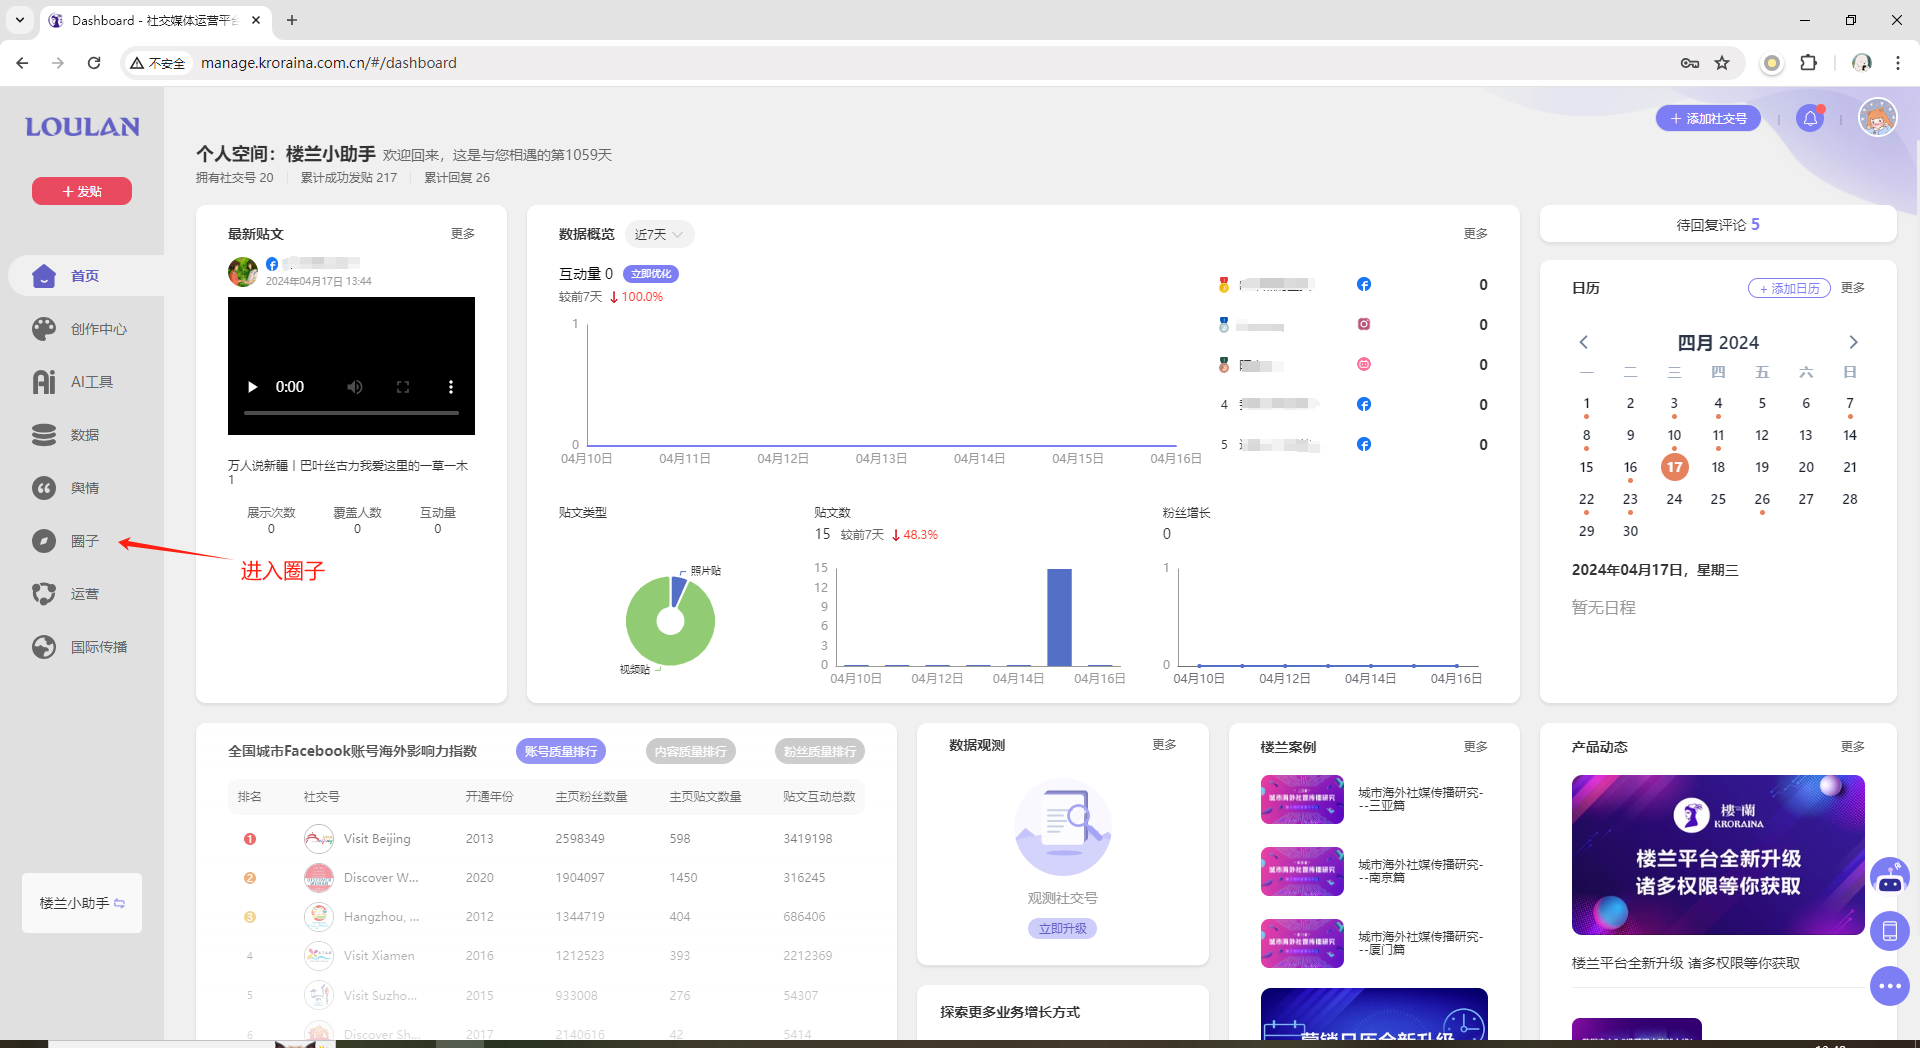The width and height of the screenshot is (1920, 1048).
Task: Click the video progress bar
Action: point(351,413)
